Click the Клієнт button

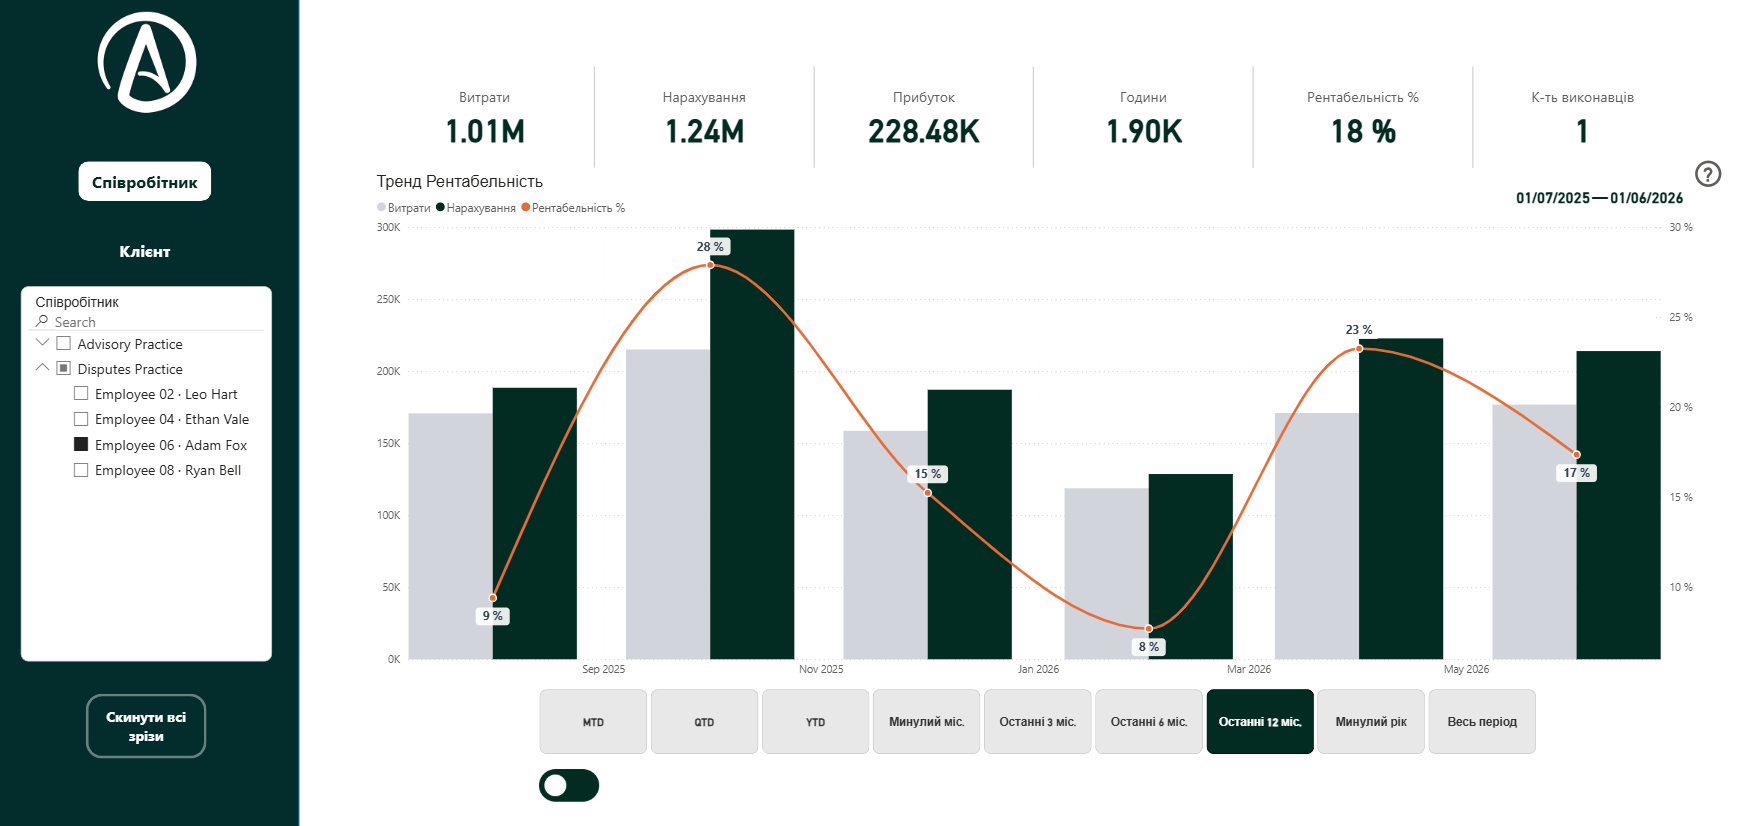(x=145, y=251)
